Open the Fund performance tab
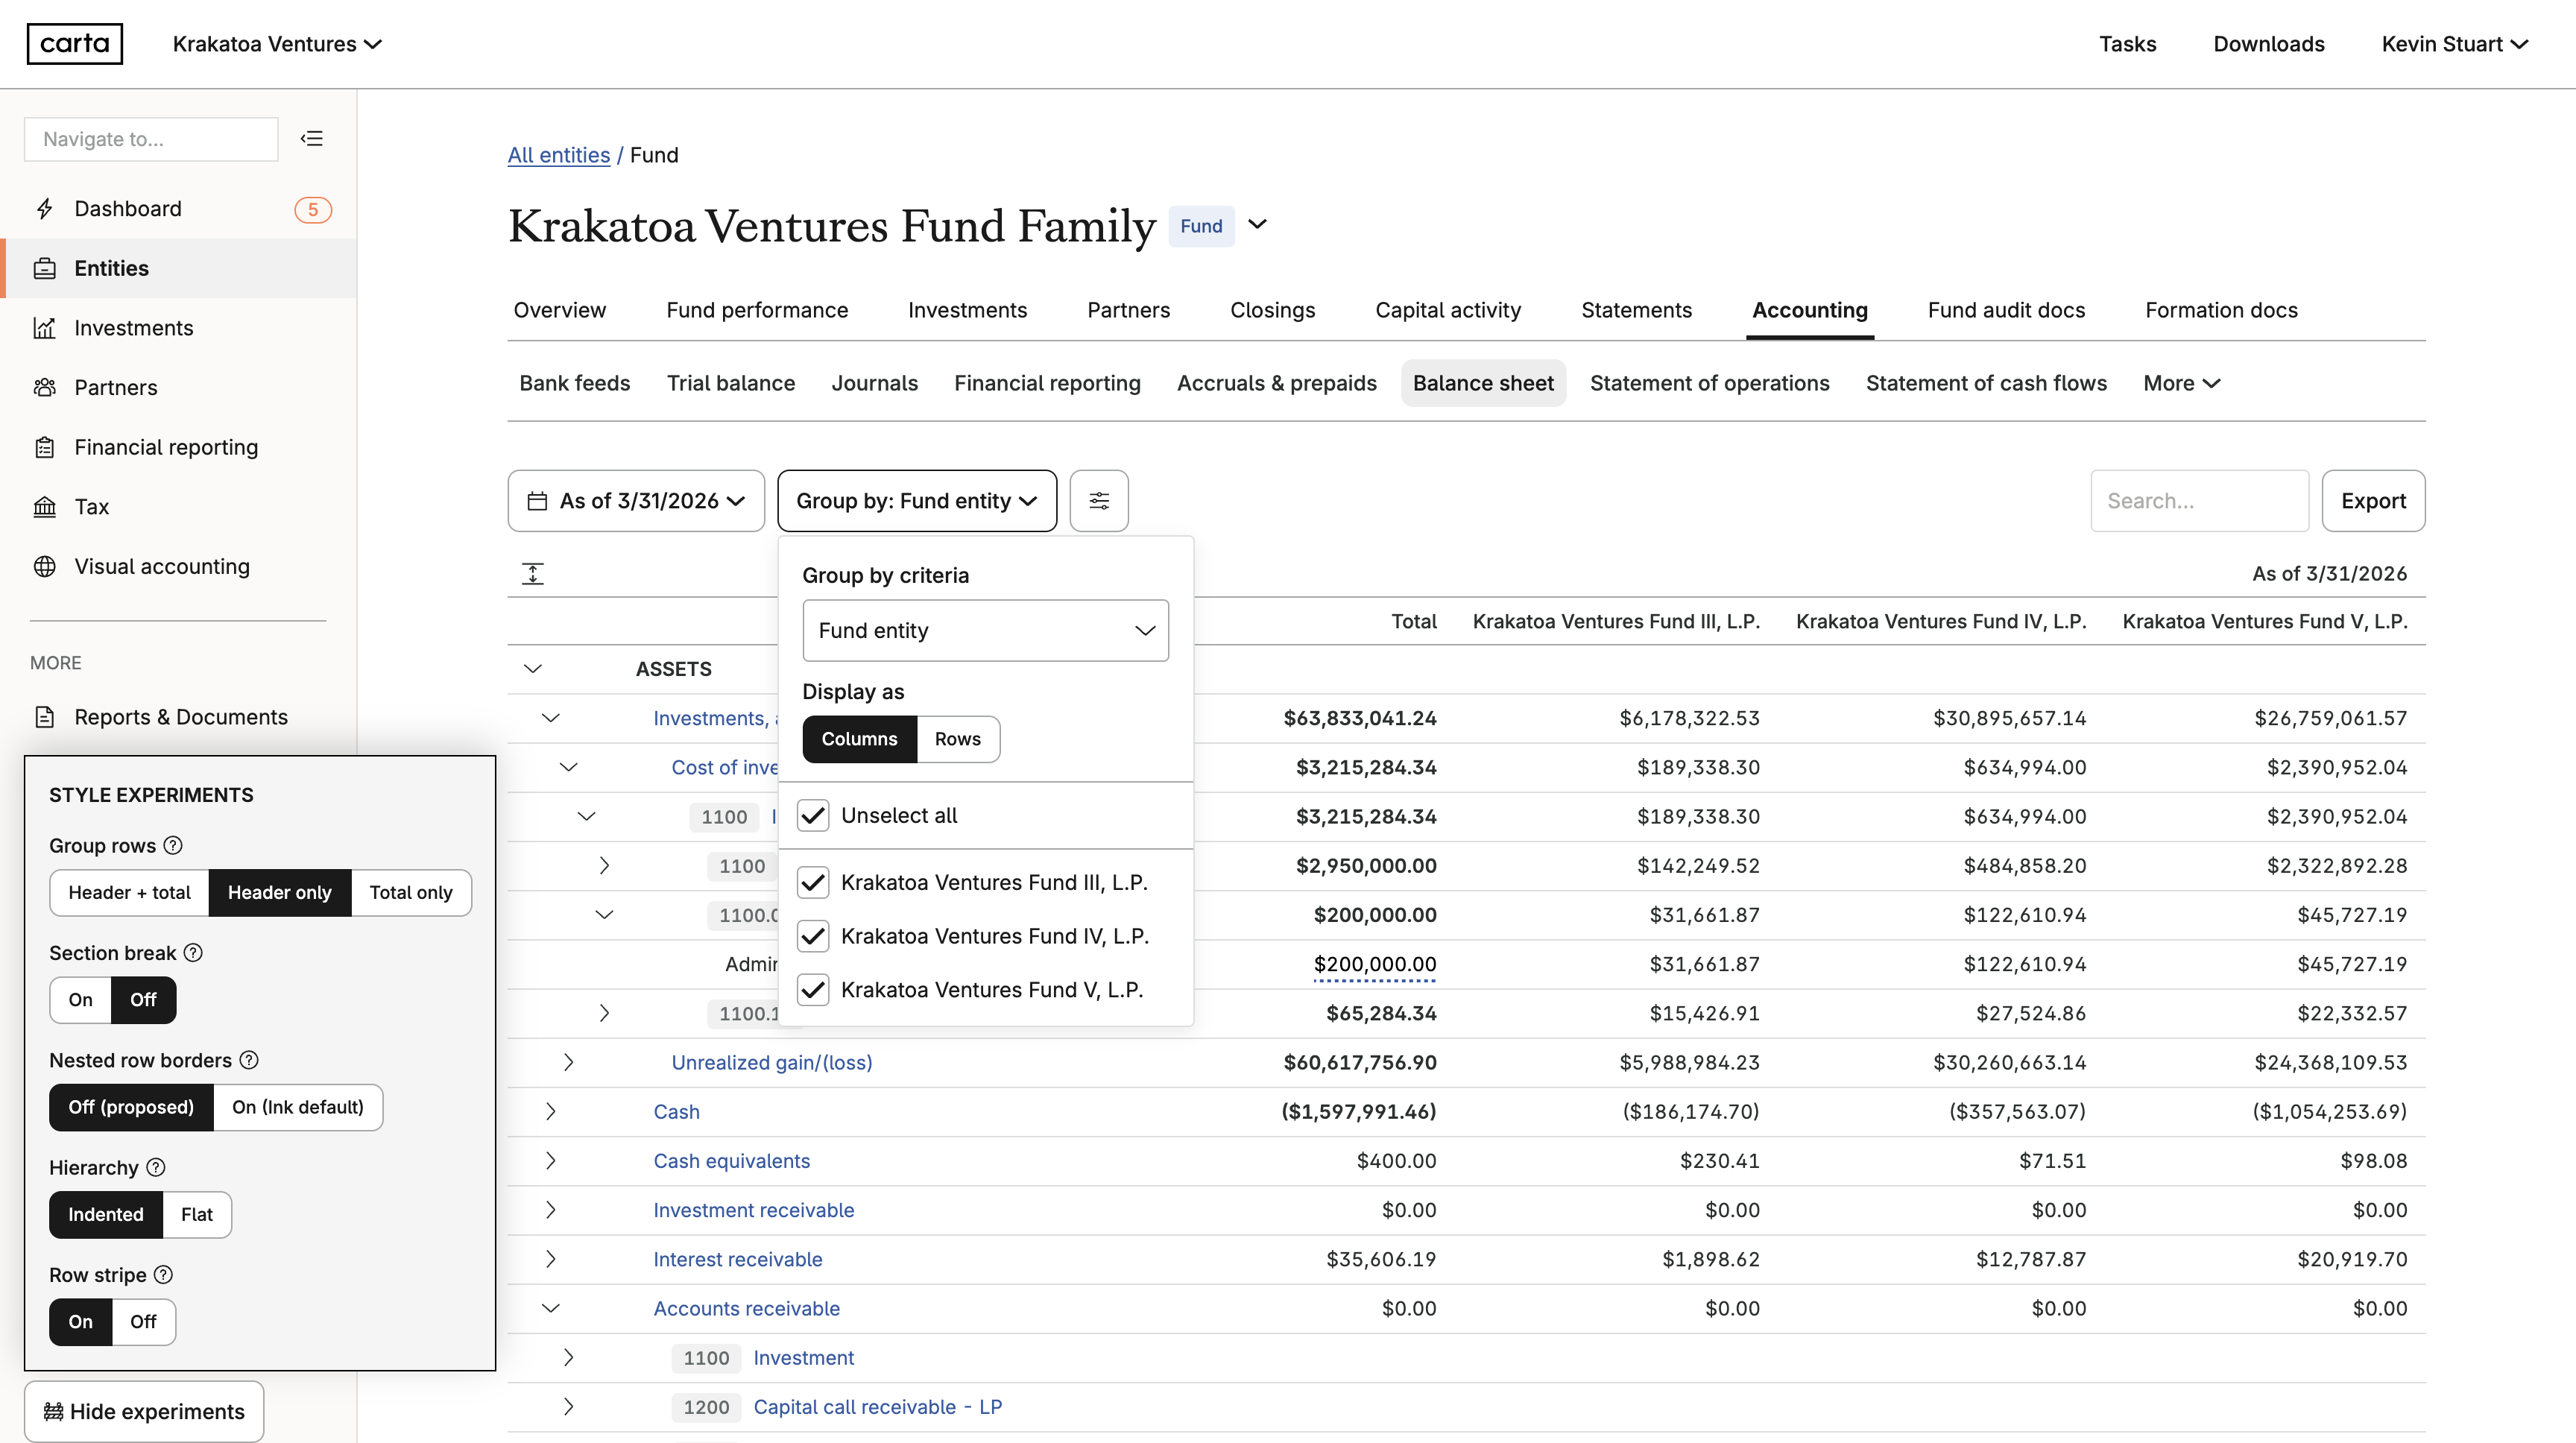 click(757, 310)
